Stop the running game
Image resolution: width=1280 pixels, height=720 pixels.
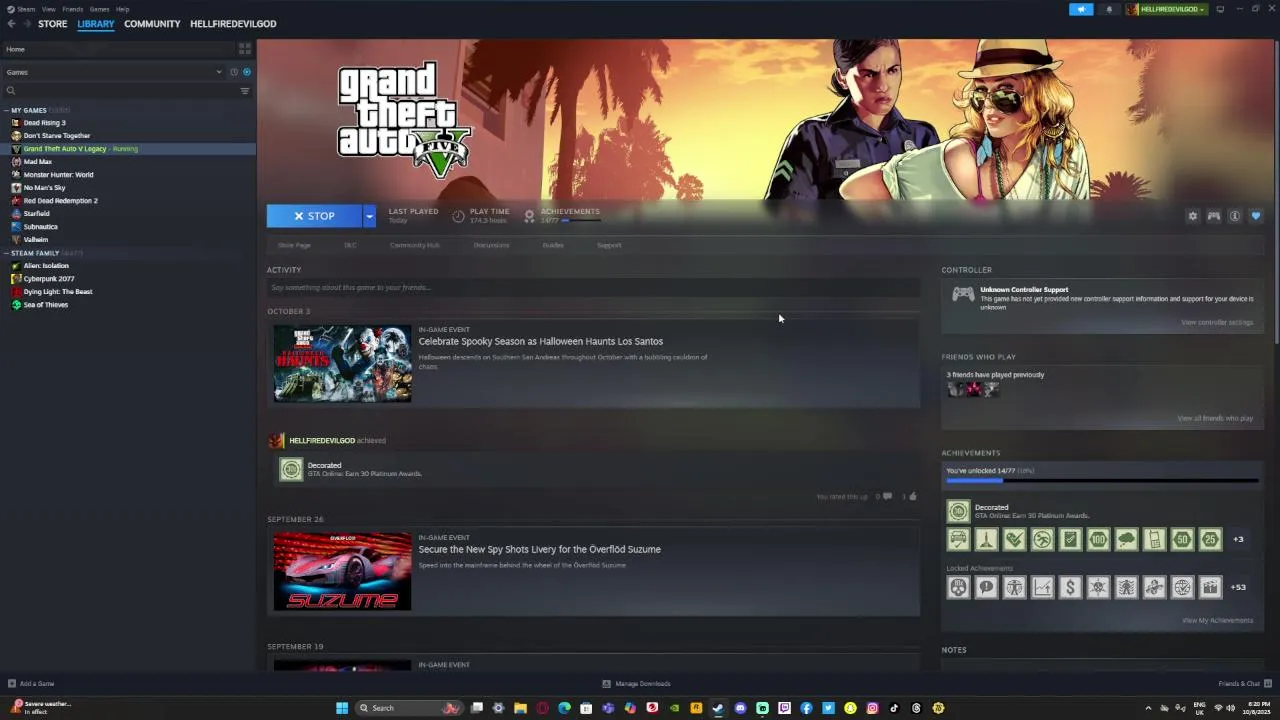(314, 216)
